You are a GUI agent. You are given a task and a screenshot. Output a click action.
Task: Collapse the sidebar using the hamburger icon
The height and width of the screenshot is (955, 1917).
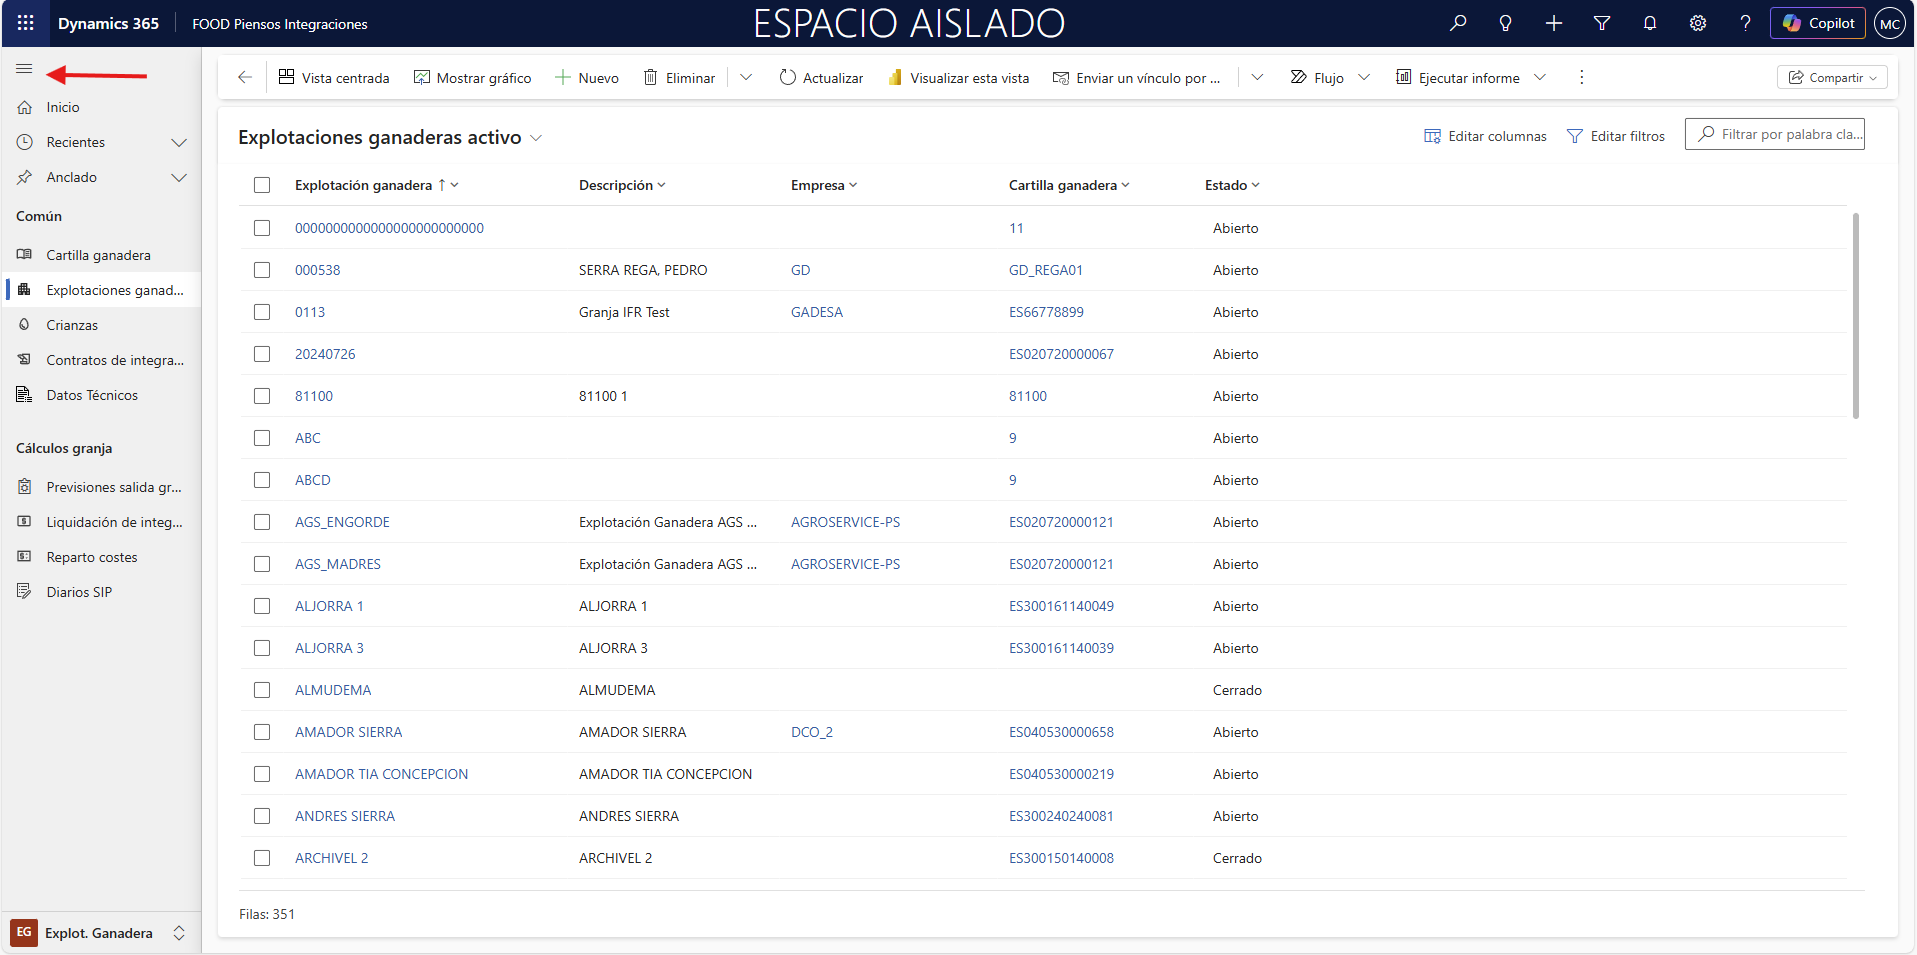[x=24, y=69]
